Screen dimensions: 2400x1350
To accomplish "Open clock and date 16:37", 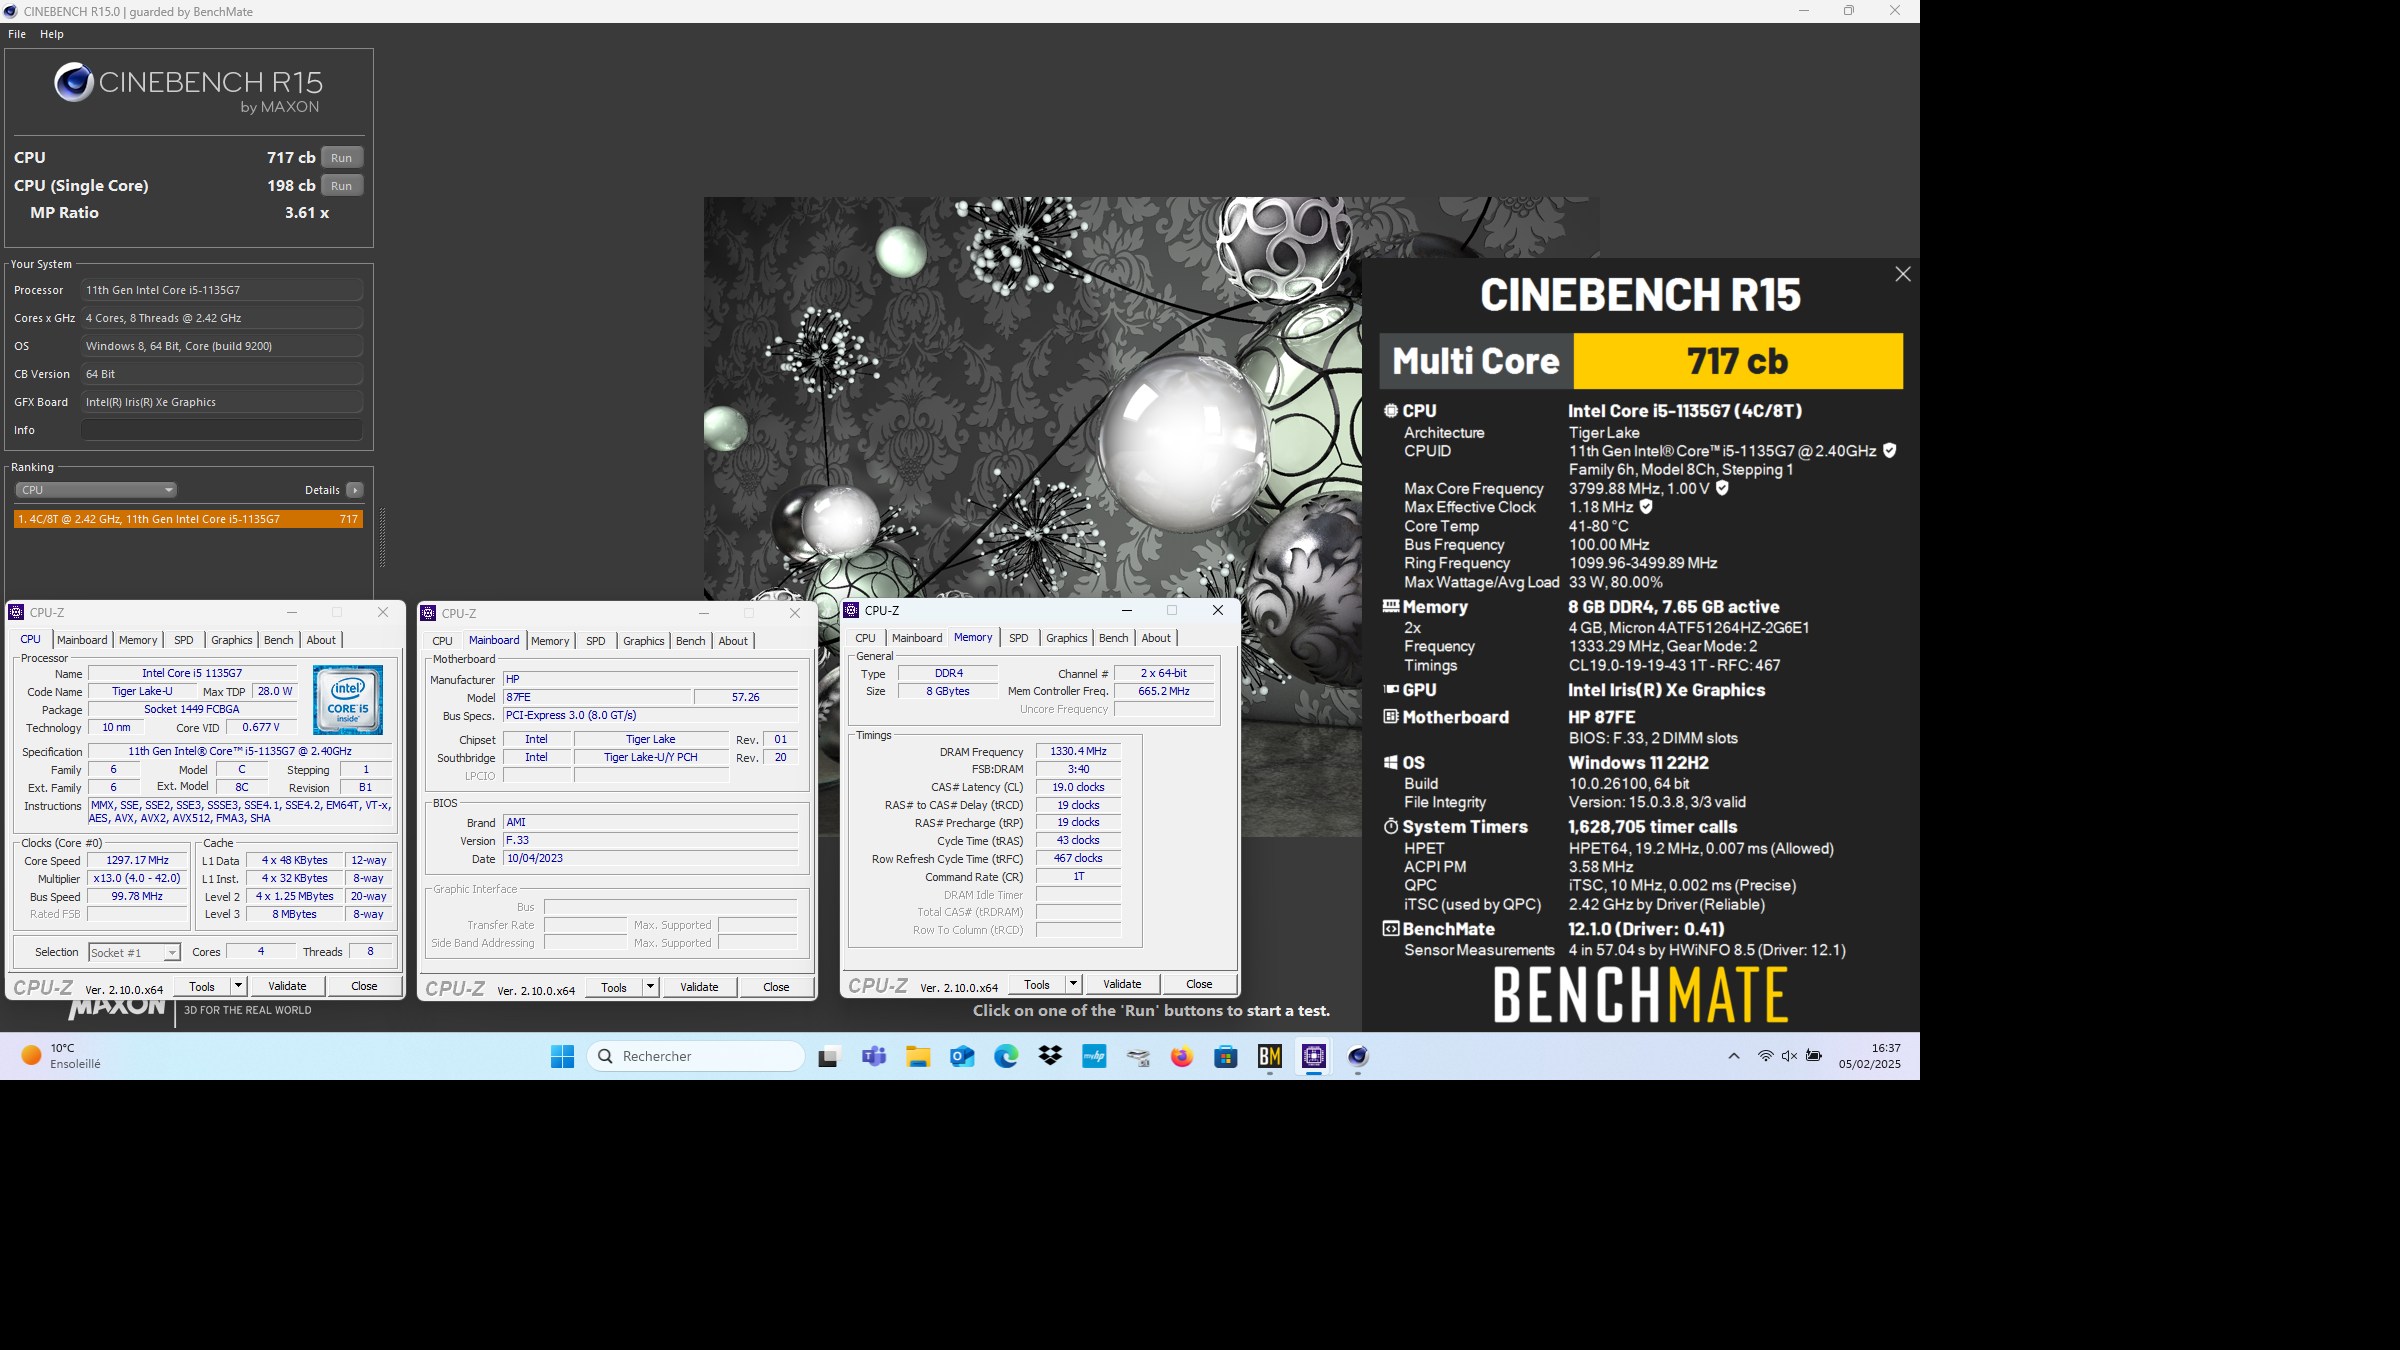I will [x=1869, y=1056].
